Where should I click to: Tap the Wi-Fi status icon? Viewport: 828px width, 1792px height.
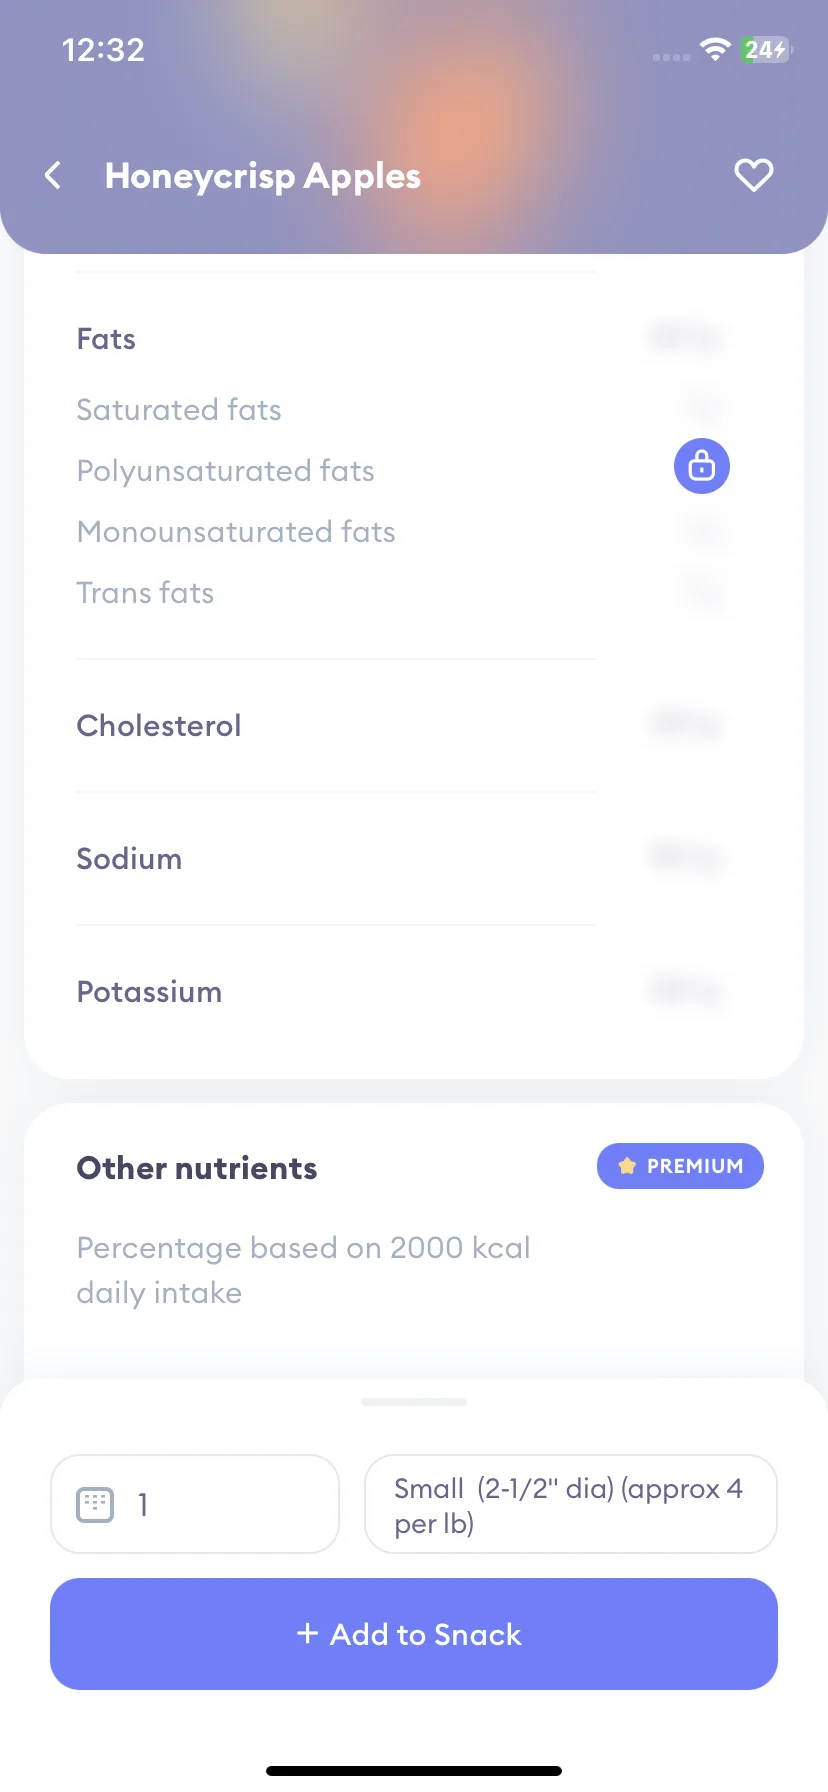point(715,49)
